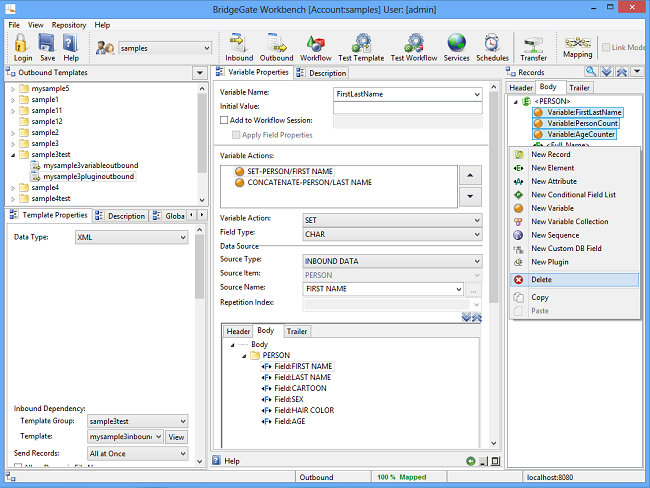
Task: Click the ellipsis button next to Source Name
Action: click(473, 289)
